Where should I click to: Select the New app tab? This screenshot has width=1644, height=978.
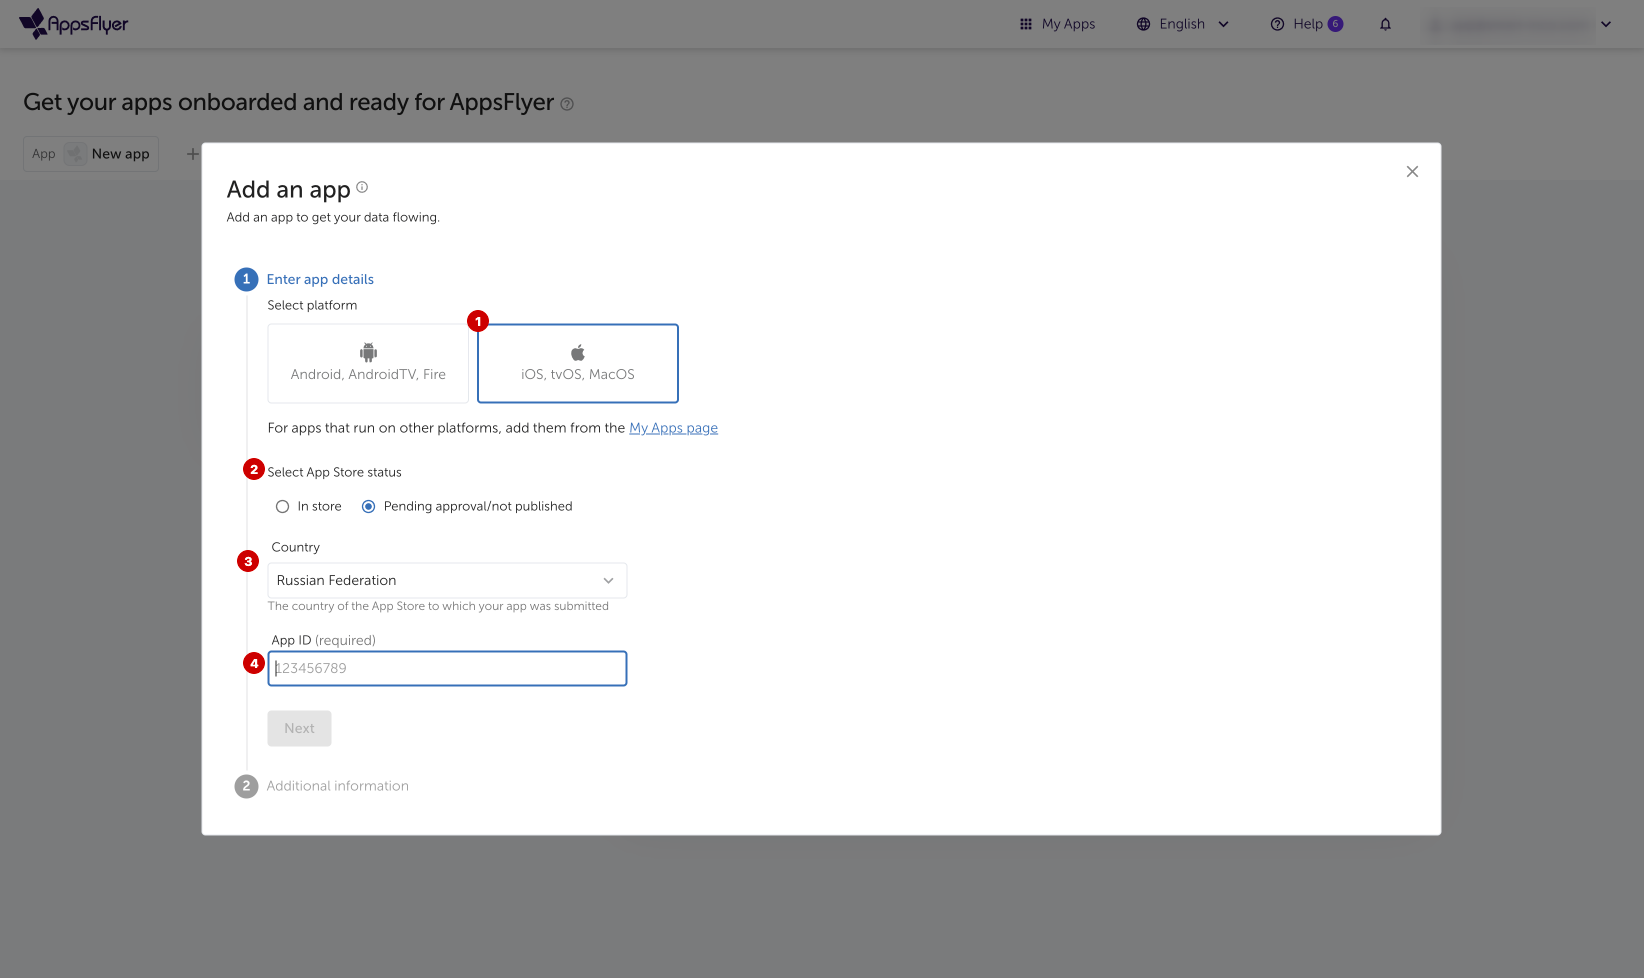91,154
